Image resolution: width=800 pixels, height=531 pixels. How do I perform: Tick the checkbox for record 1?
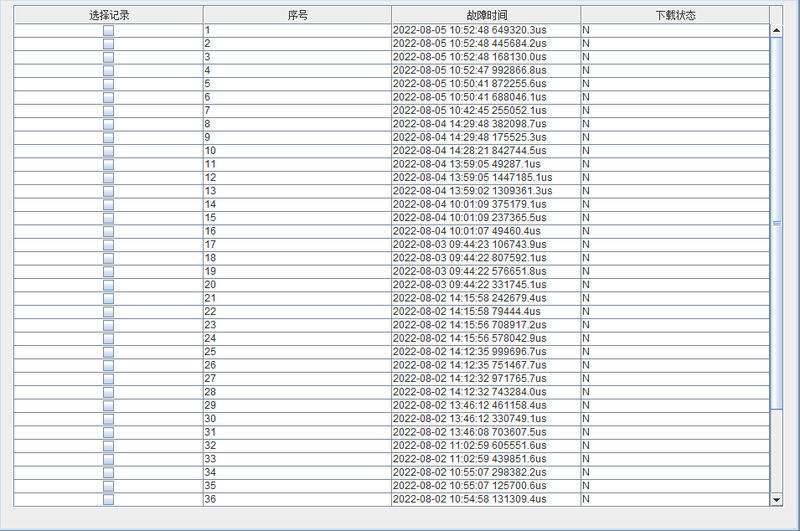coord(108,31)
